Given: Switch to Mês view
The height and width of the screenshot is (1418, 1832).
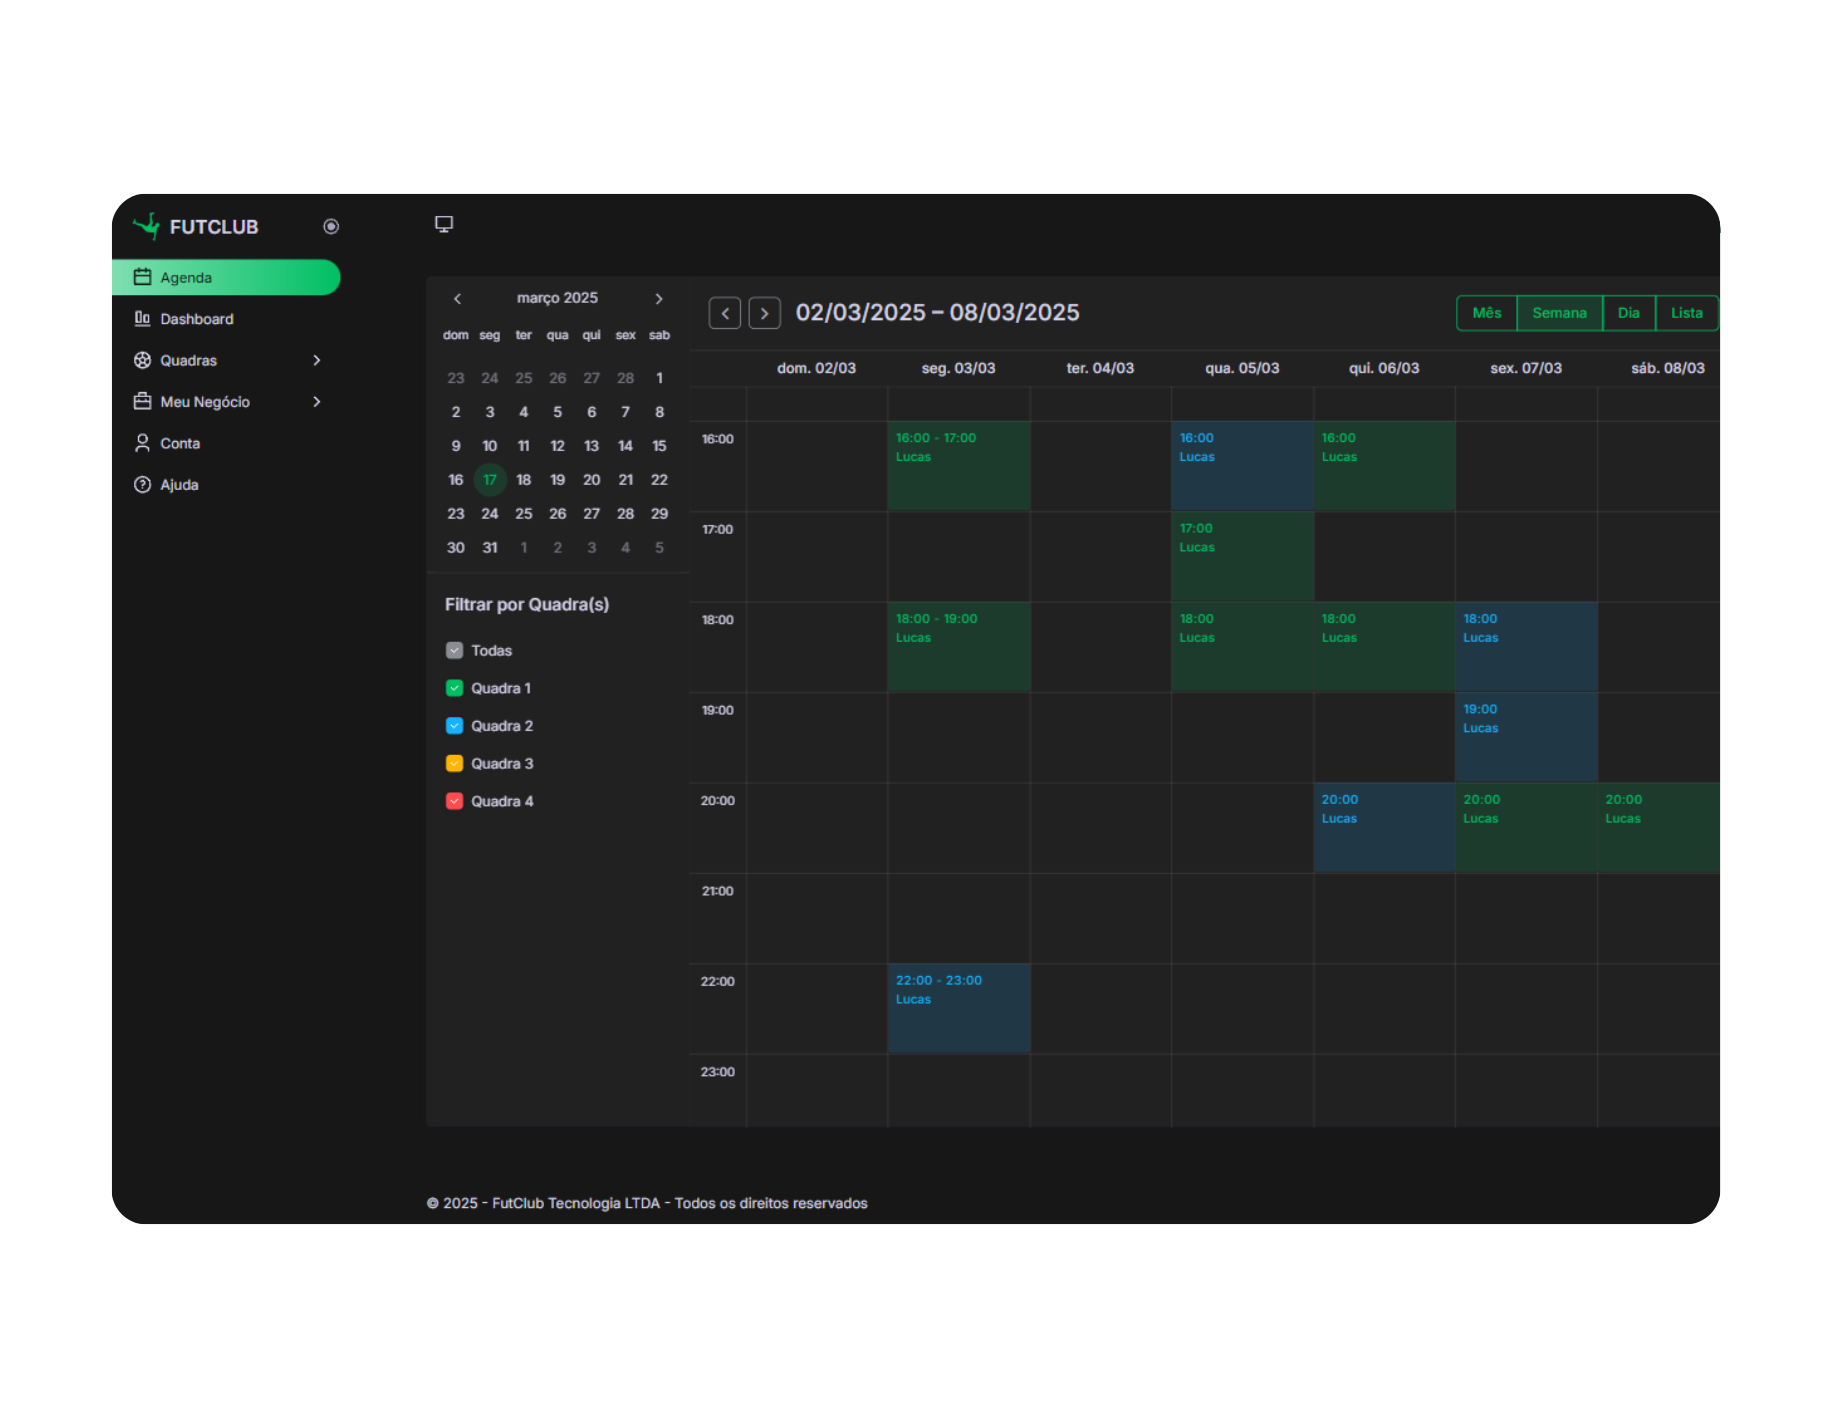Looking at the screenshot, I should [x=1487, y=313].
